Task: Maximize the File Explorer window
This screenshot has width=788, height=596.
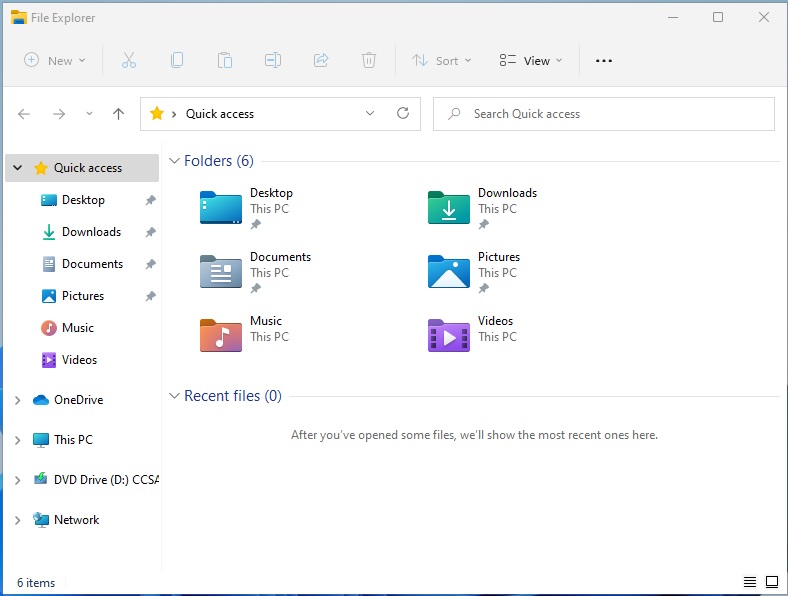Action: point(718,18)
